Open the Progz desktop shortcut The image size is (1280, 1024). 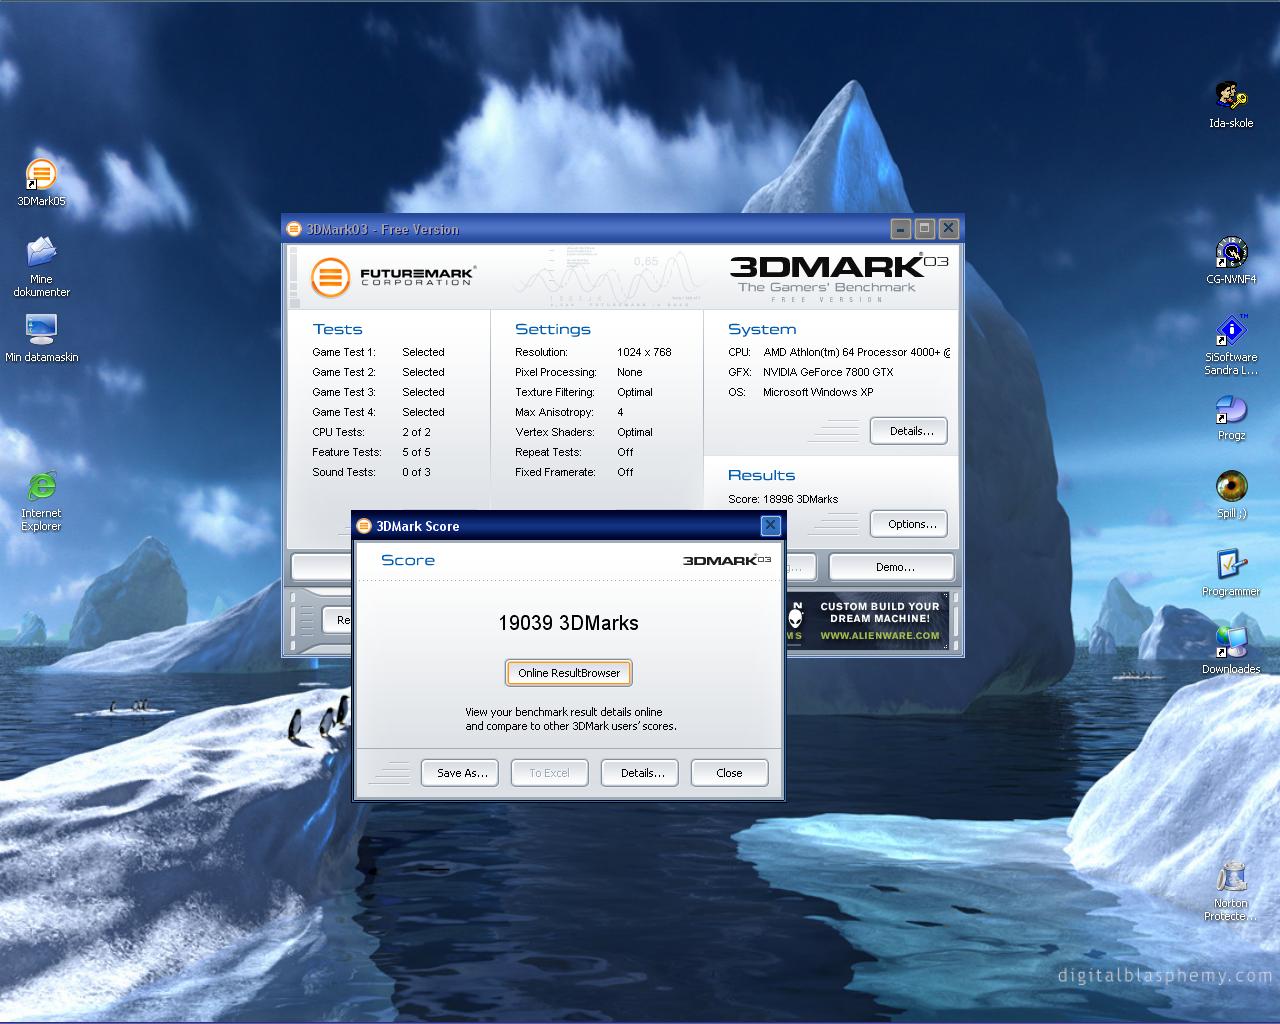[1231, 410]
